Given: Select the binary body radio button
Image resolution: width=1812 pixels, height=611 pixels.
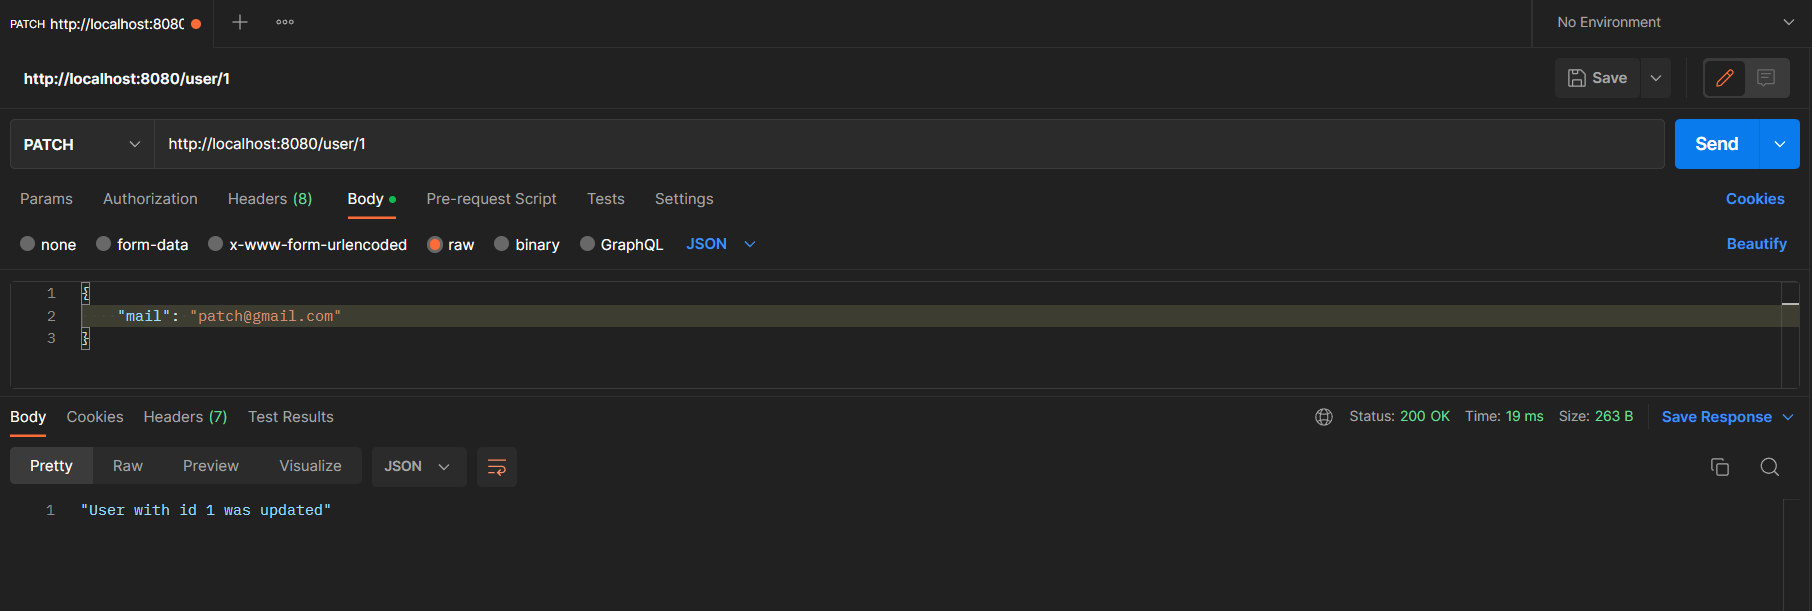Looking at the screenshot, I should [502, 244].
